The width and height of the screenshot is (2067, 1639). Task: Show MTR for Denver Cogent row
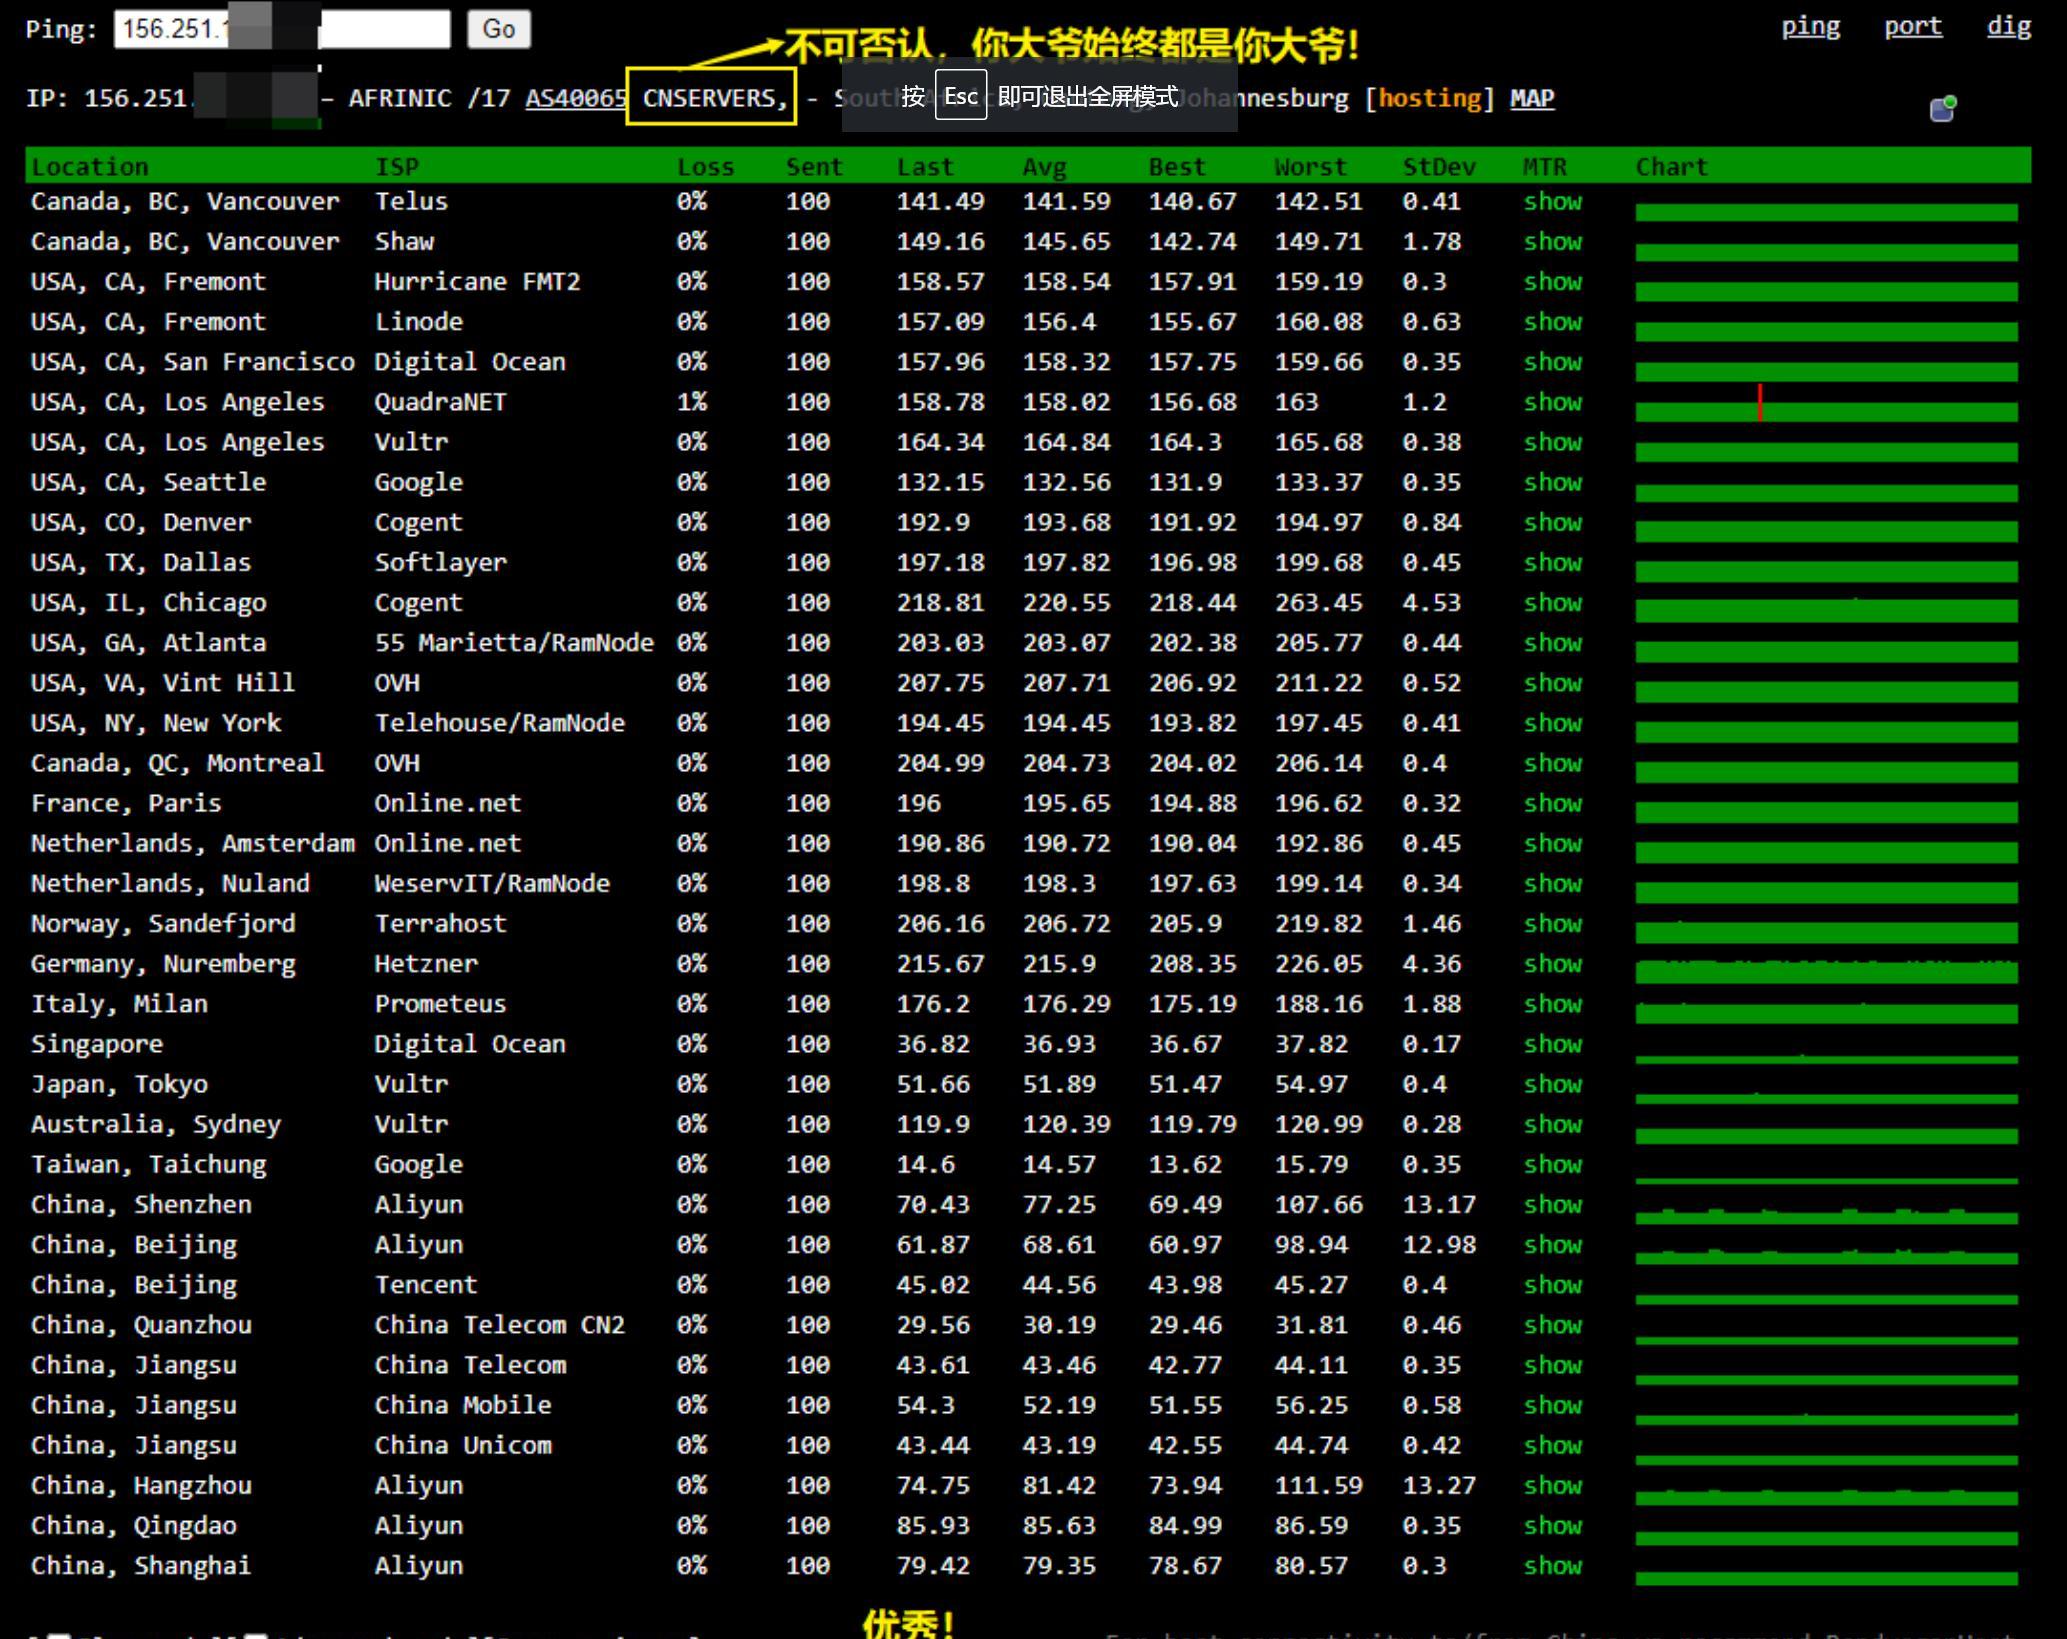1552,521
